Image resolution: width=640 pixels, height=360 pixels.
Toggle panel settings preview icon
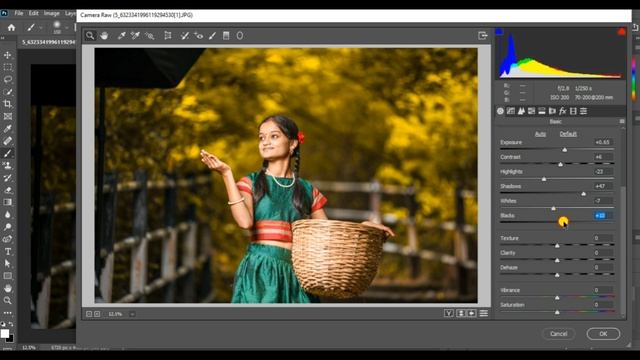484,313
